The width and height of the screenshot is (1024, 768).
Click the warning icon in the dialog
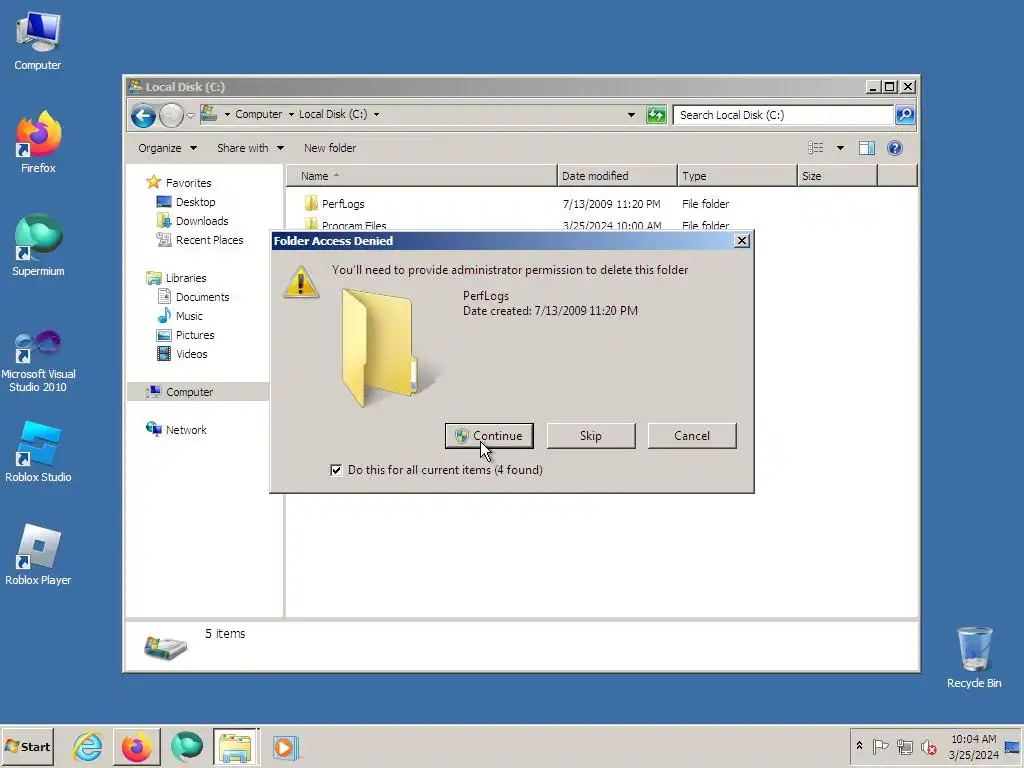301,282
